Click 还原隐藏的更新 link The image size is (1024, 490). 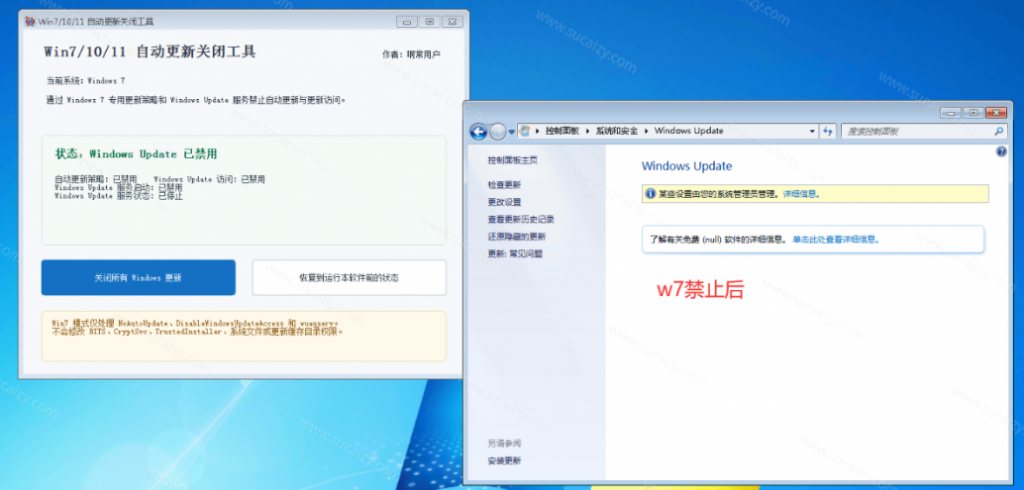(x=517, y=237)
